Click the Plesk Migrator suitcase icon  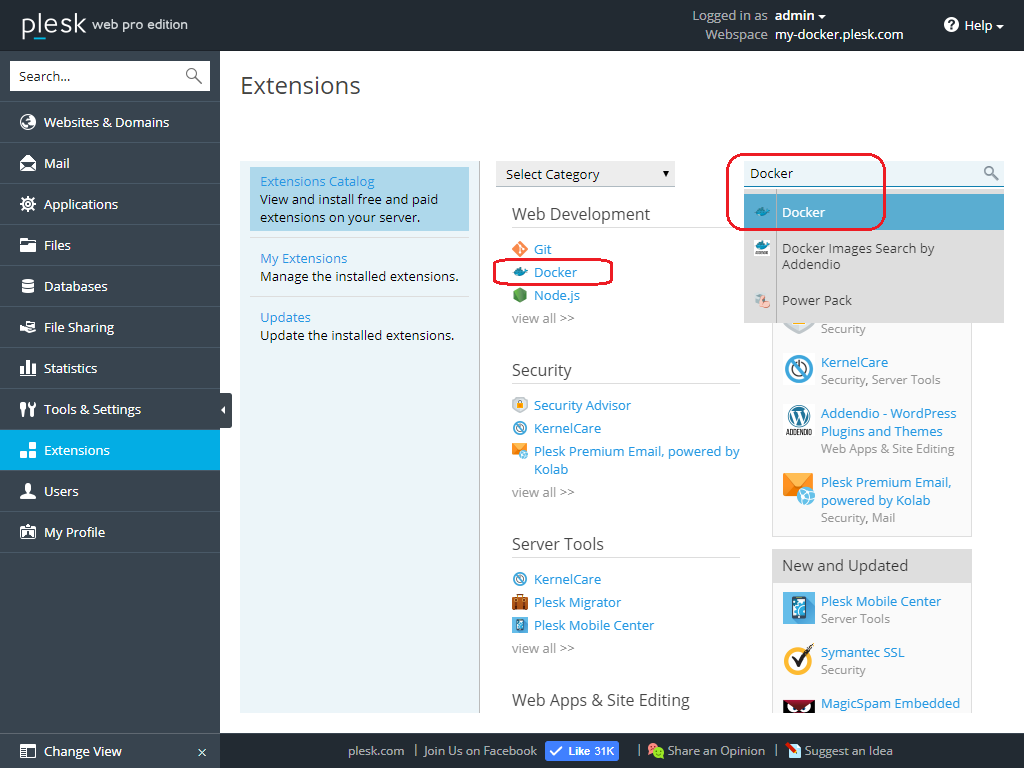click(520, 602)
